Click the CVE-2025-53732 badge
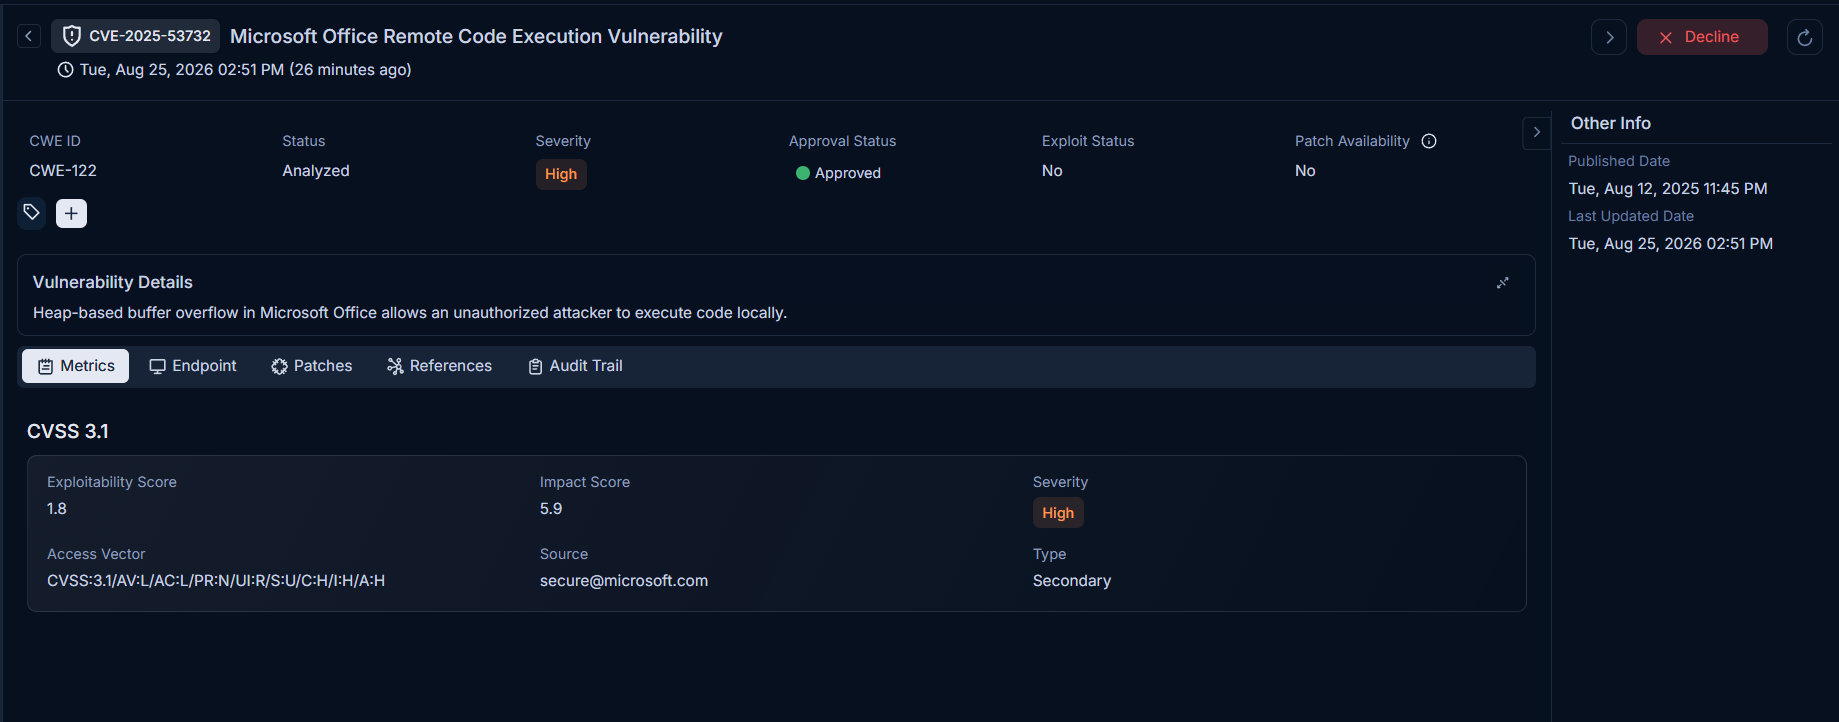This screenshot has height=722, width=1839. pos(136,36)
